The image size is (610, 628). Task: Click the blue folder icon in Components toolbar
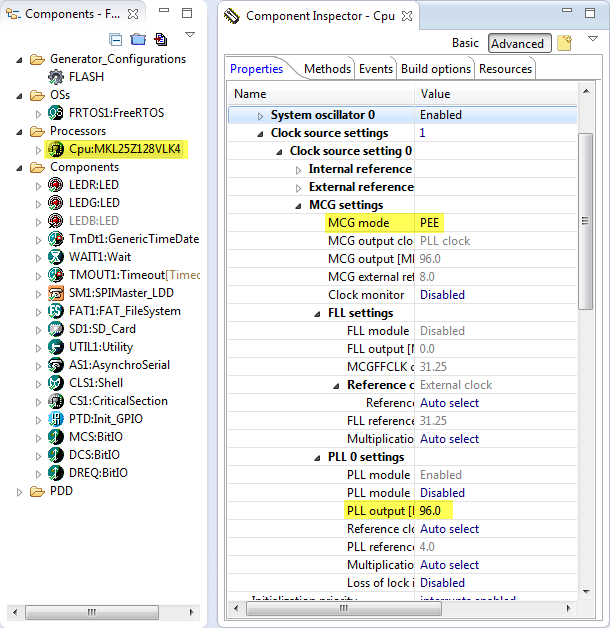[138, 40]
